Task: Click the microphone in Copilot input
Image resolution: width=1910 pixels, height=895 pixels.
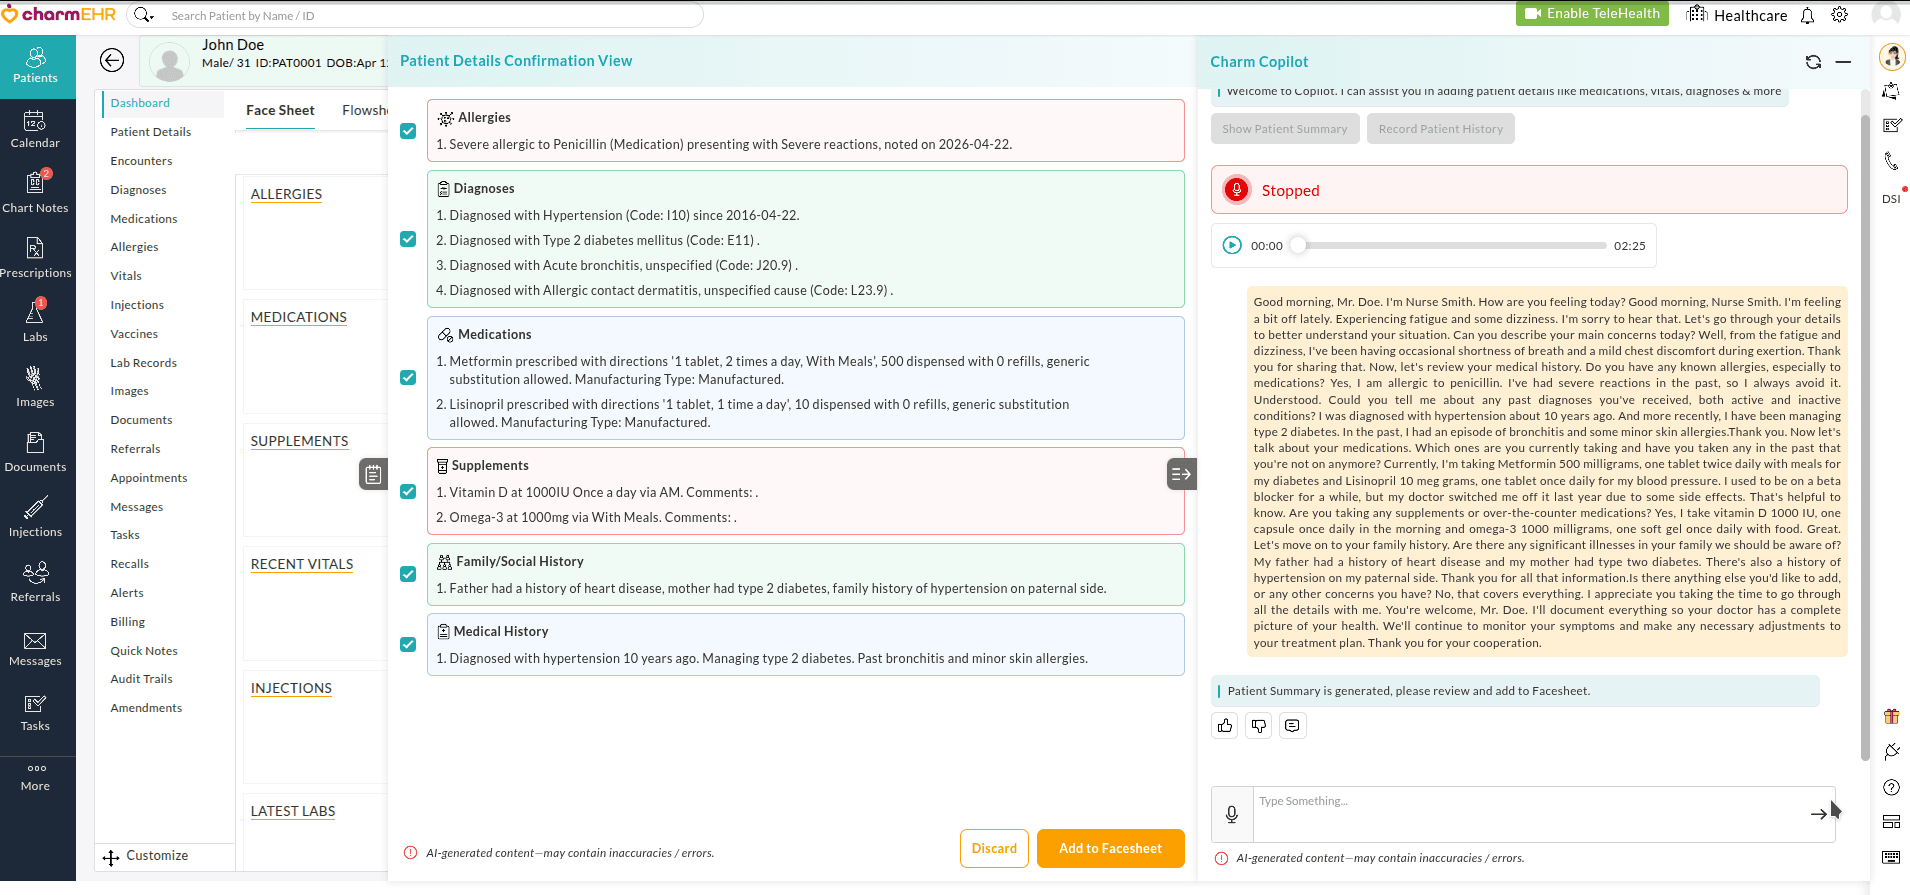Action: tap(1232, 815)
